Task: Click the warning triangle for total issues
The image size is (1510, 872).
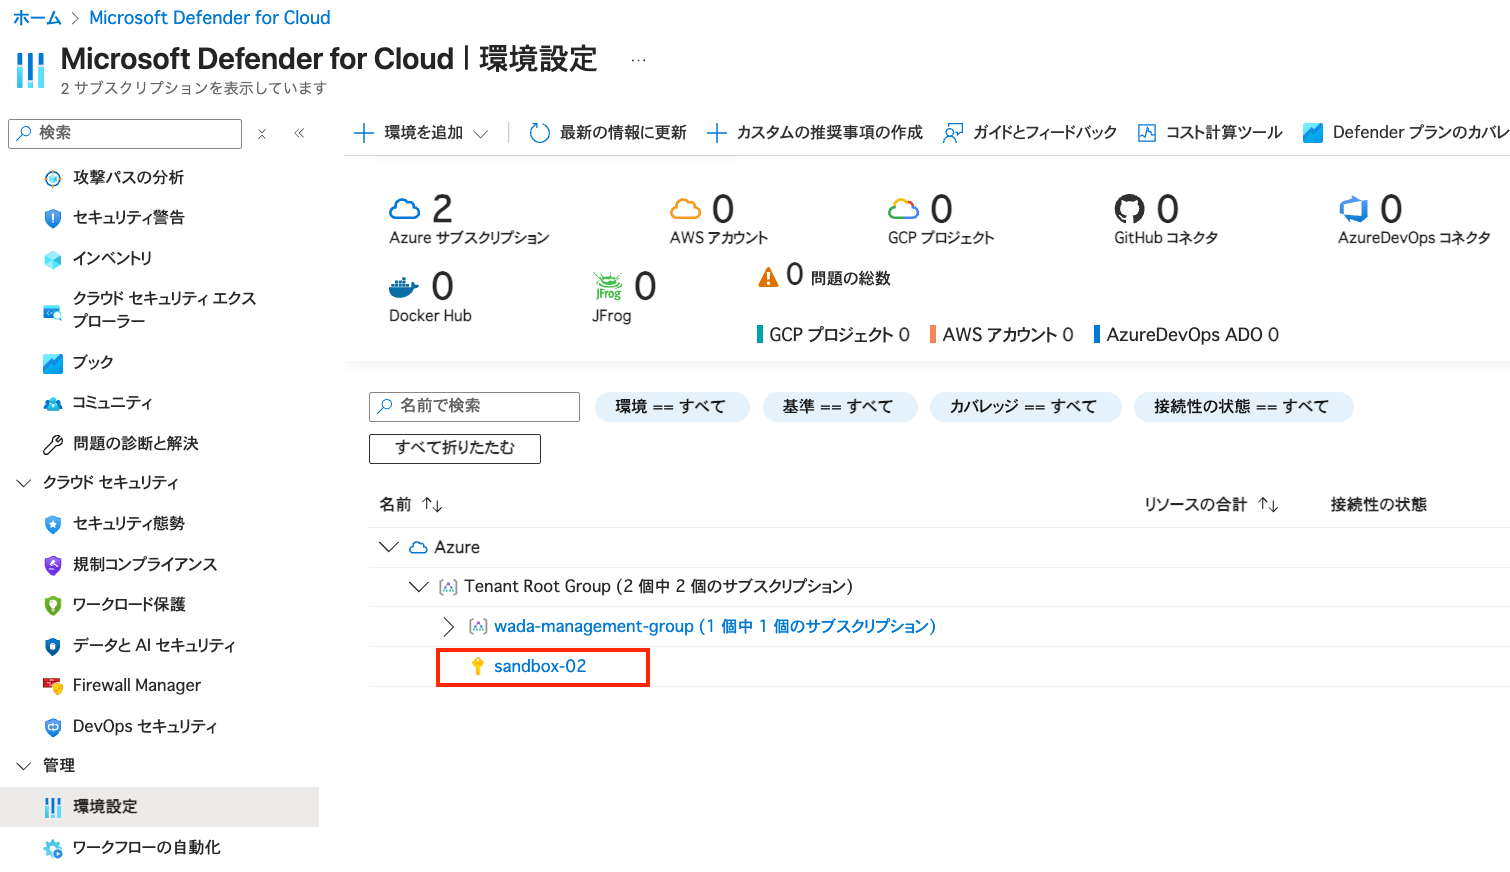Action: [x=768, y=277]
